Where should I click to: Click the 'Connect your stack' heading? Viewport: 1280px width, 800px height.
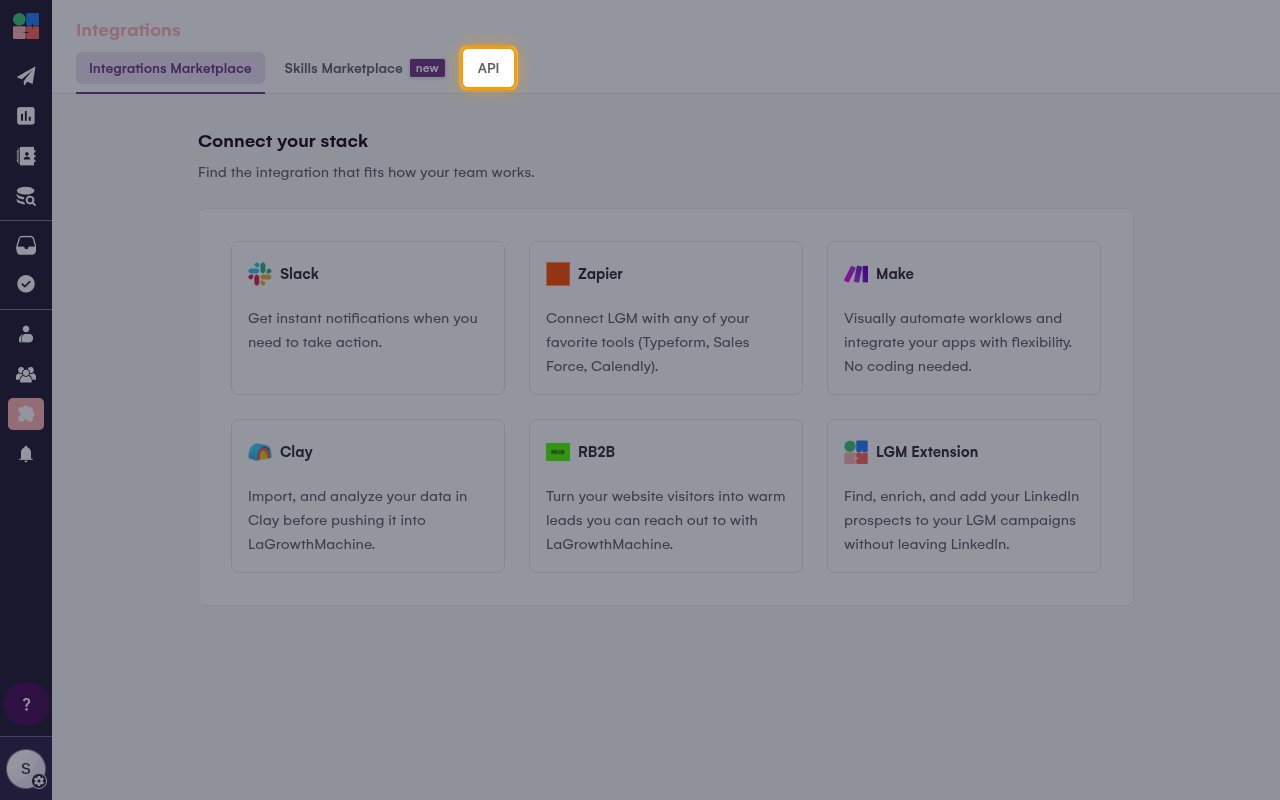pyautogui.click(x=283, y=141)
